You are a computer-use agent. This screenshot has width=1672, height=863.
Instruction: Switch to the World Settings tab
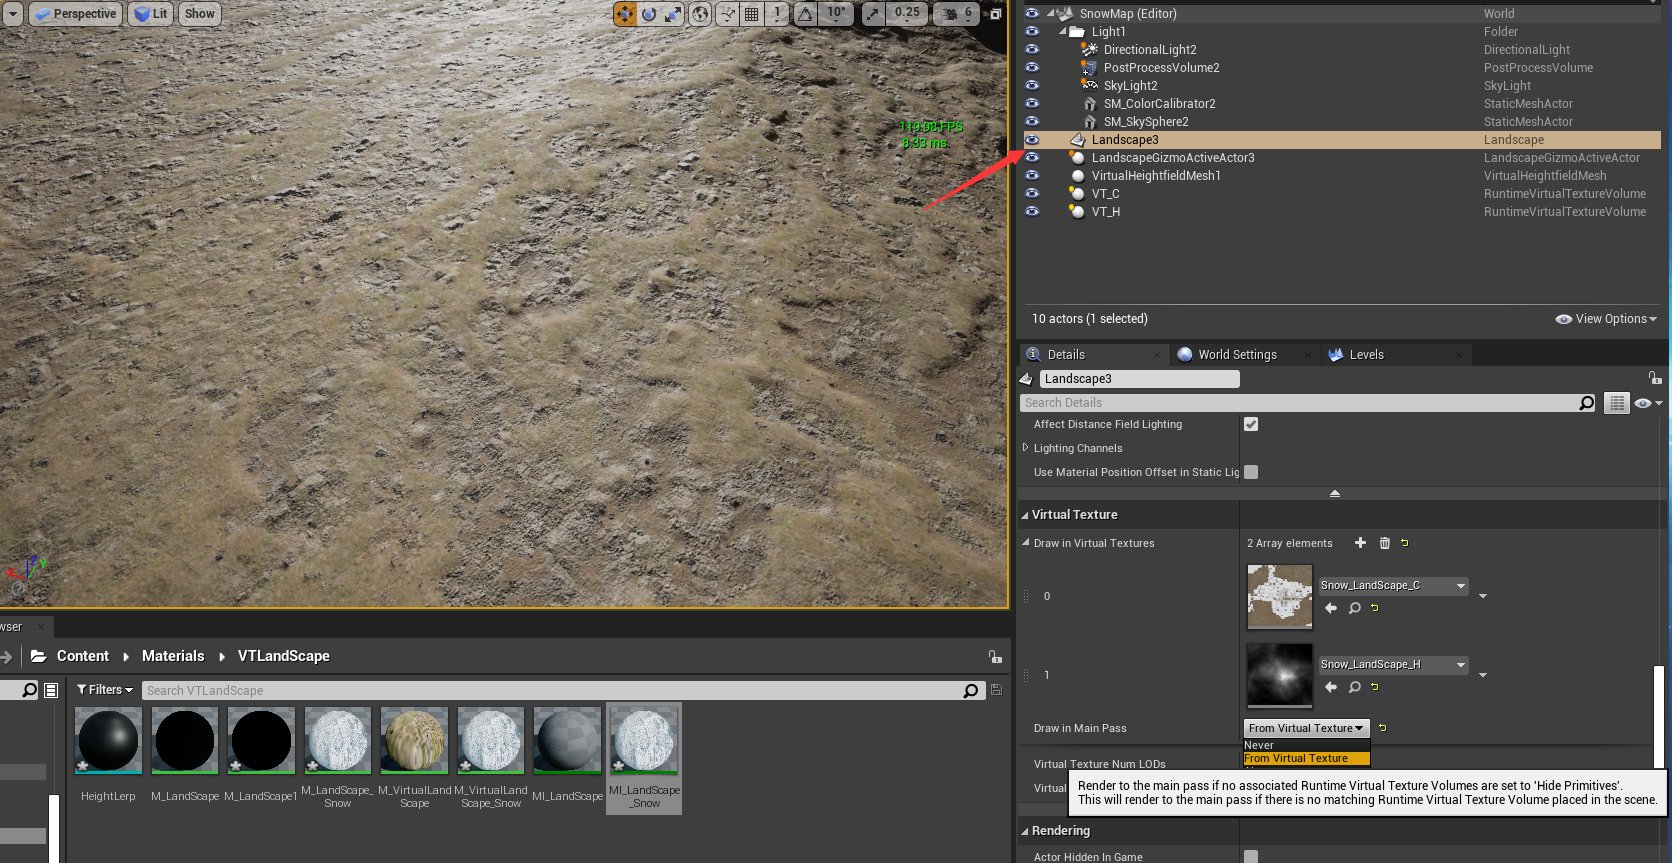click(1237, 355)
